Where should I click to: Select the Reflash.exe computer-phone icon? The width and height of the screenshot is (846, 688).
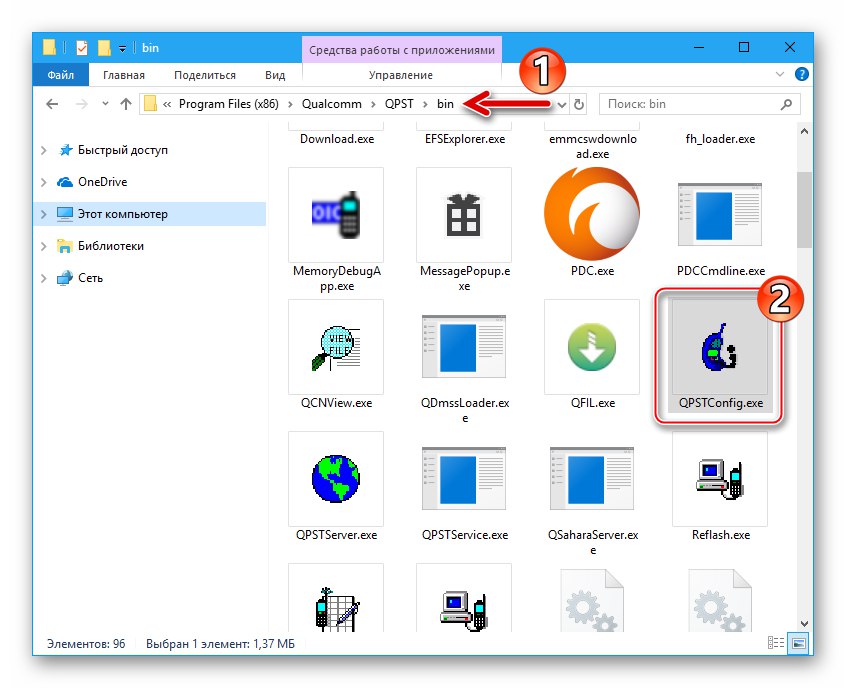pyautogui.click(x=720, y=479)
